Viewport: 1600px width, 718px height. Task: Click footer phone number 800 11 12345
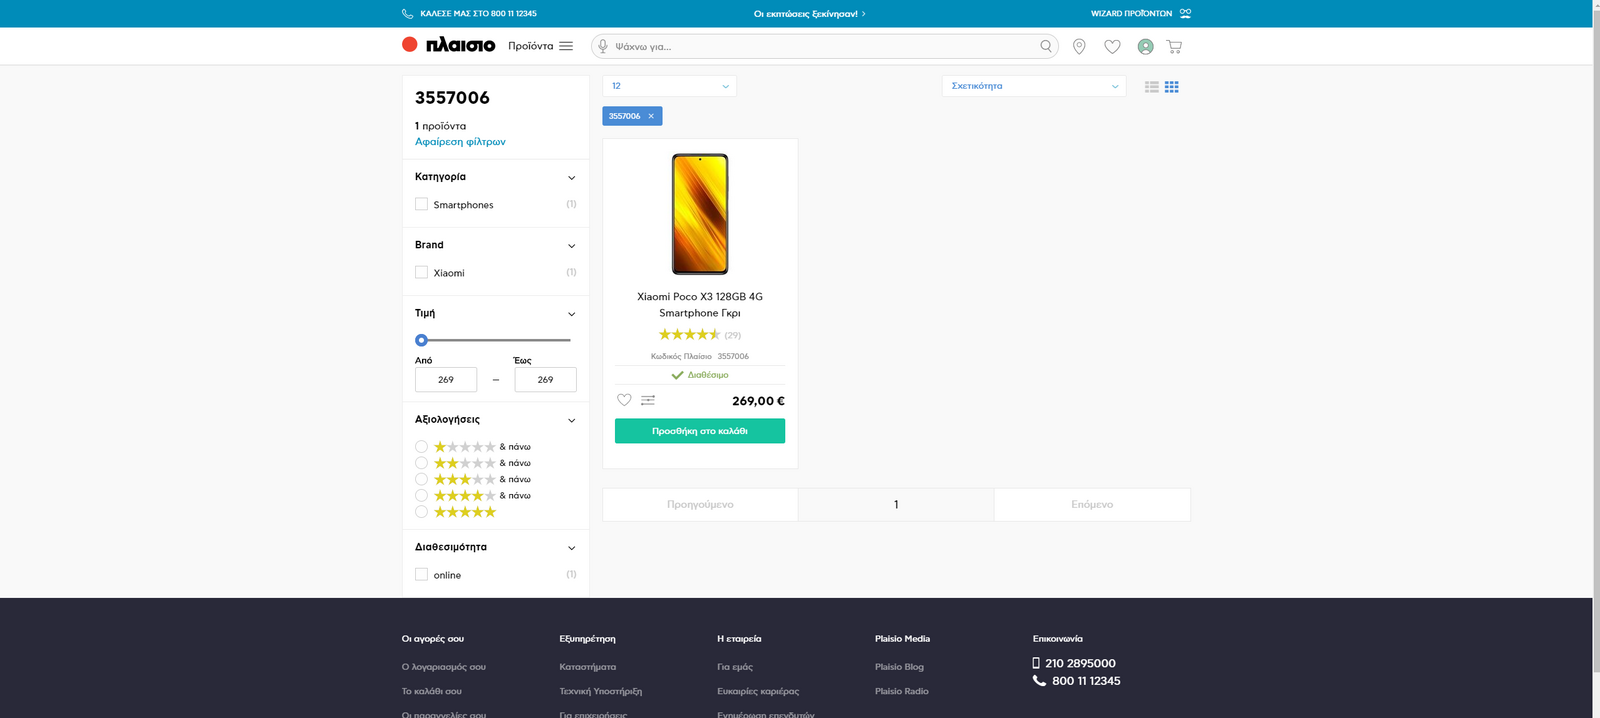click(x=1086, y=681)
